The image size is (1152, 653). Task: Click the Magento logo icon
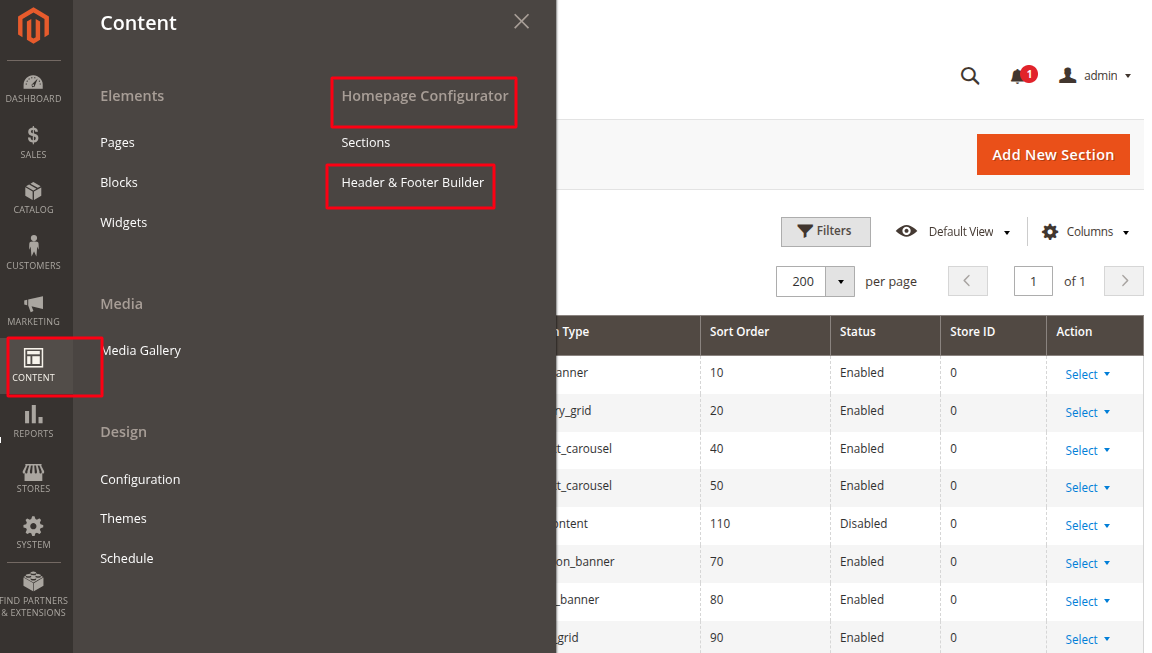click(x=33, y=25)
